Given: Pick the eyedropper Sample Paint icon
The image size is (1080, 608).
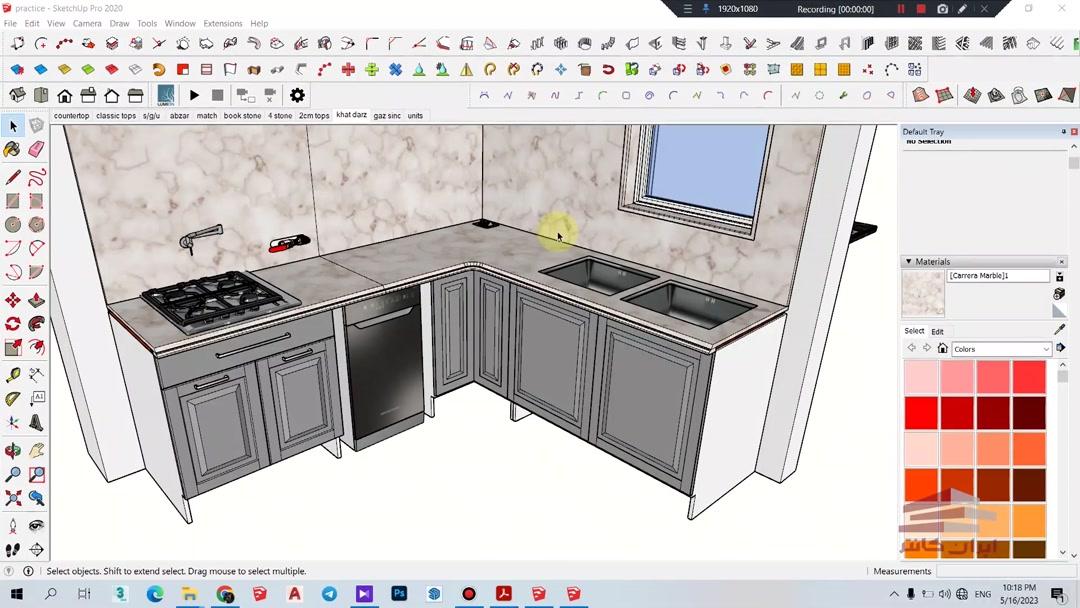Looking at the screenshot, I should (x=1059, y=330).
